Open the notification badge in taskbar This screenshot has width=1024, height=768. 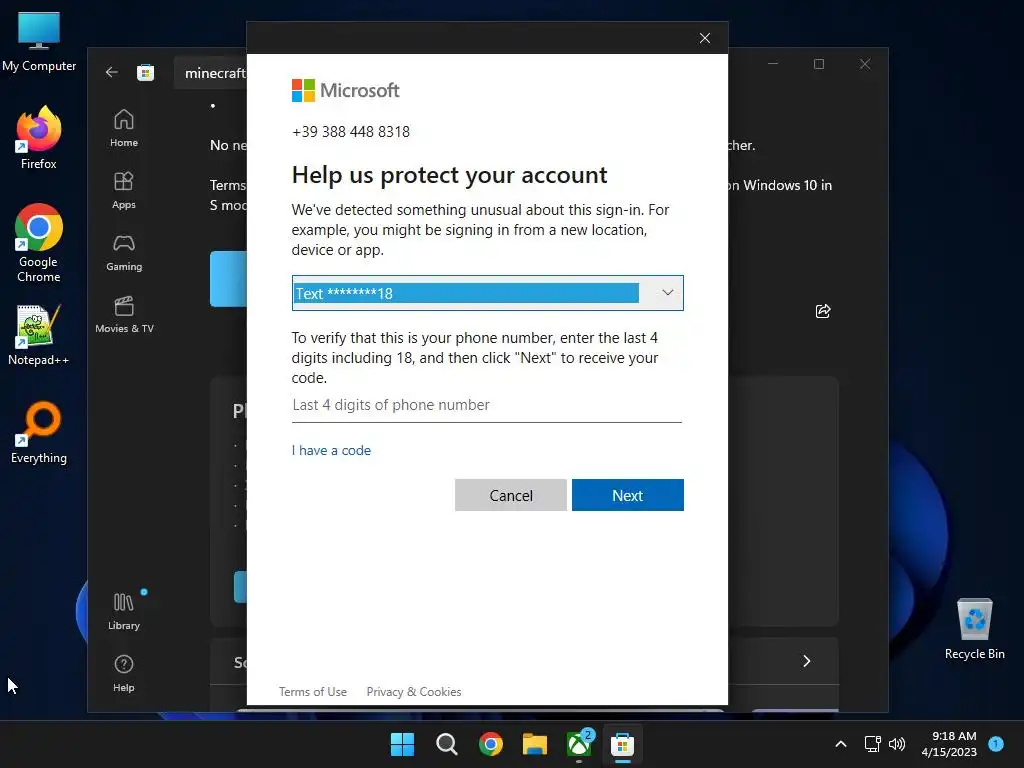click(x=996, y=743)
